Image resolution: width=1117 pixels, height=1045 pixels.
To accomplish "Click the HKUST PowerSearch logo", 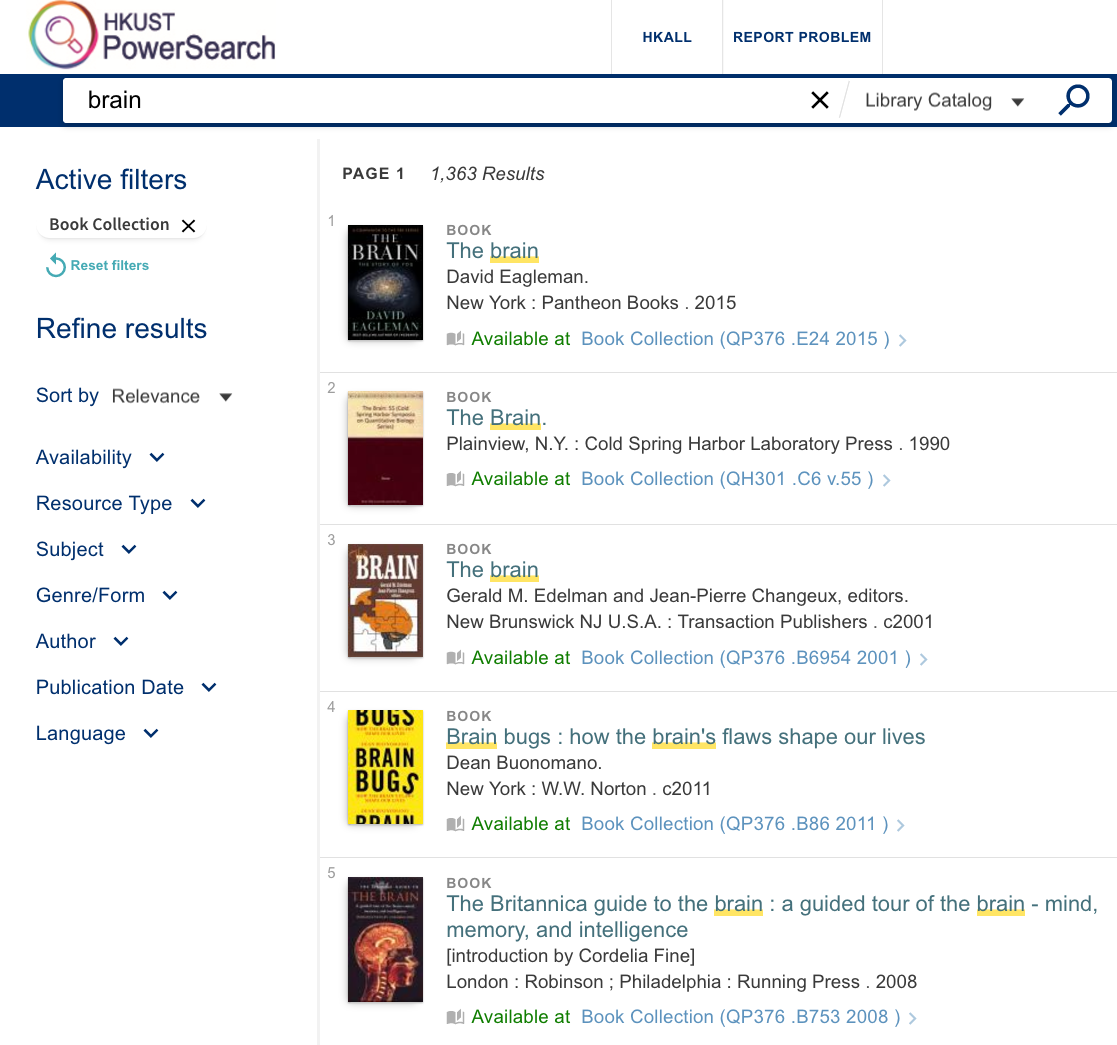I will [x=152, y=36].
